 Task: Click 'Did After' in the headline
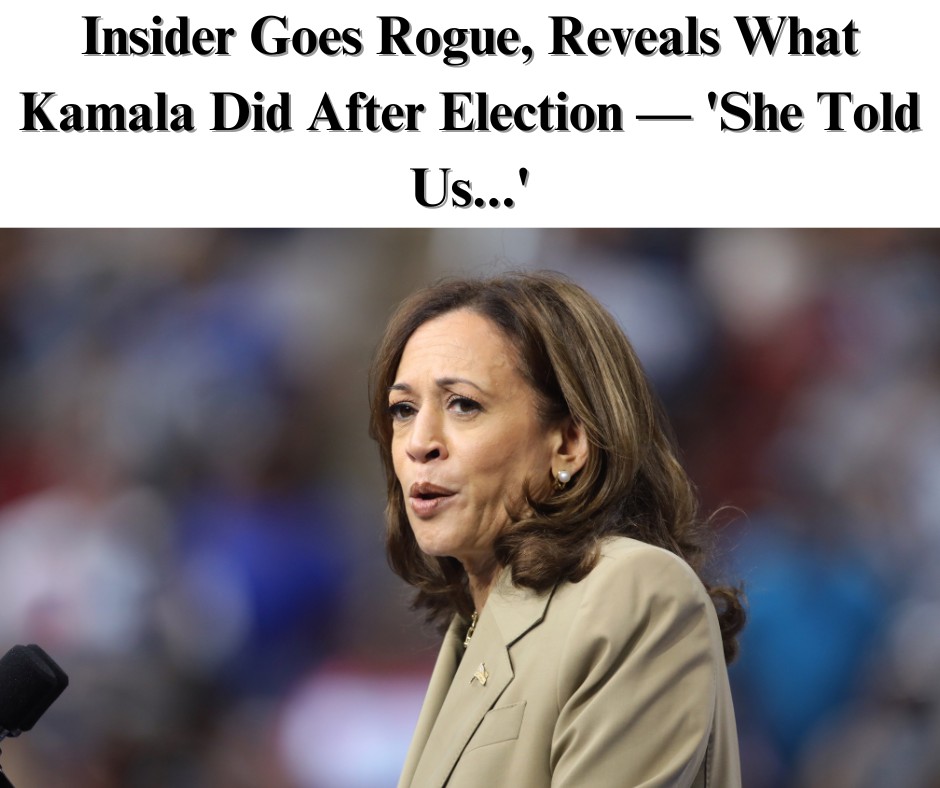point(318,112)
